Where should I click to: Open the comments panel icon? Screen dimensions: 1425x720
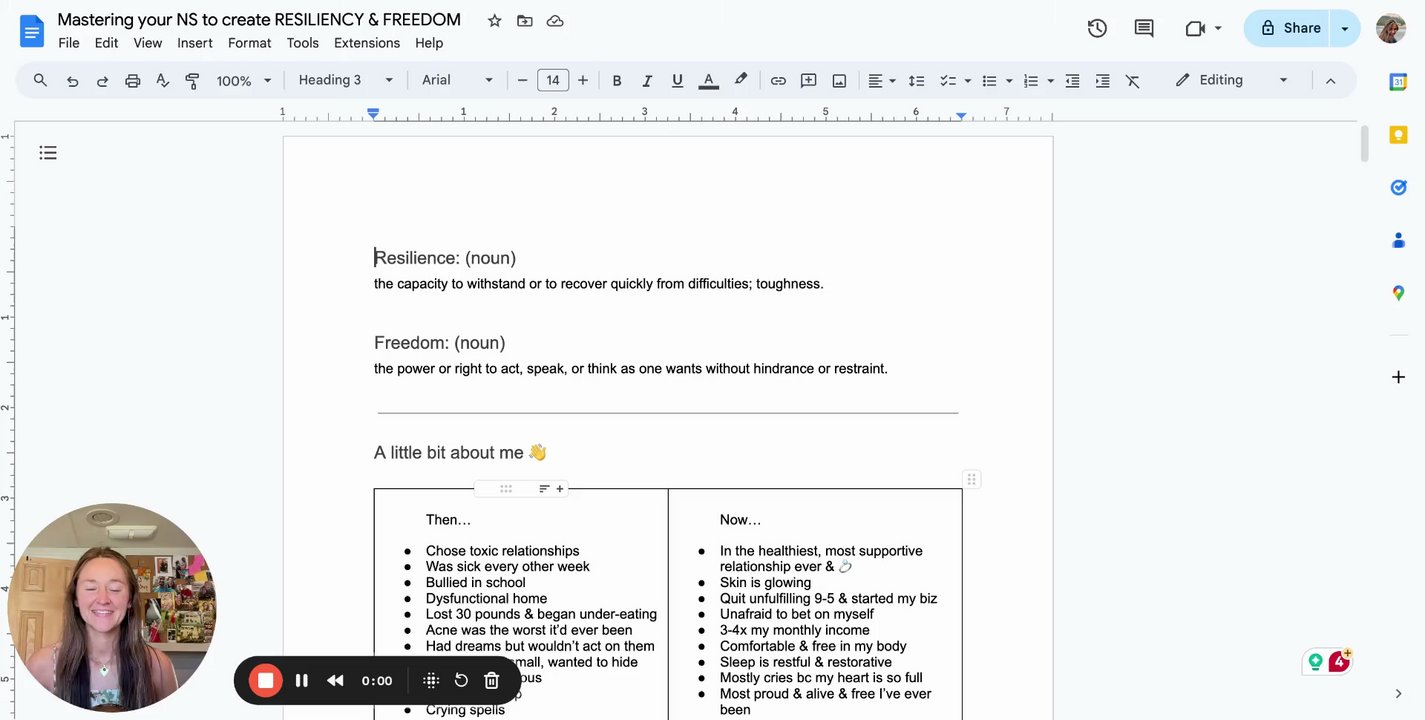pos(1144,28)
